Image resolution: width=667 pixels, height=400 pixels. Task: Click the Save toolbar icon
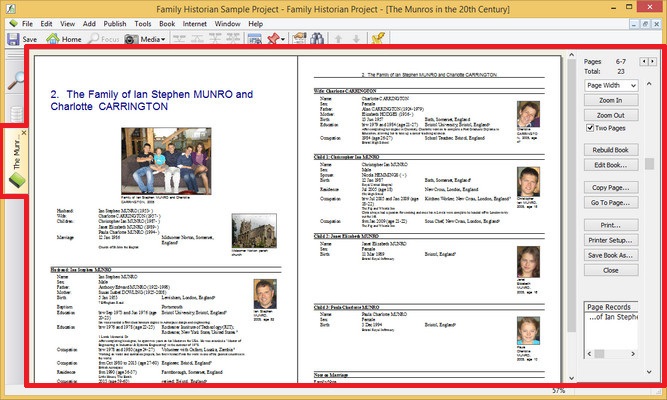pyautogui.click(x=21, y=39)
